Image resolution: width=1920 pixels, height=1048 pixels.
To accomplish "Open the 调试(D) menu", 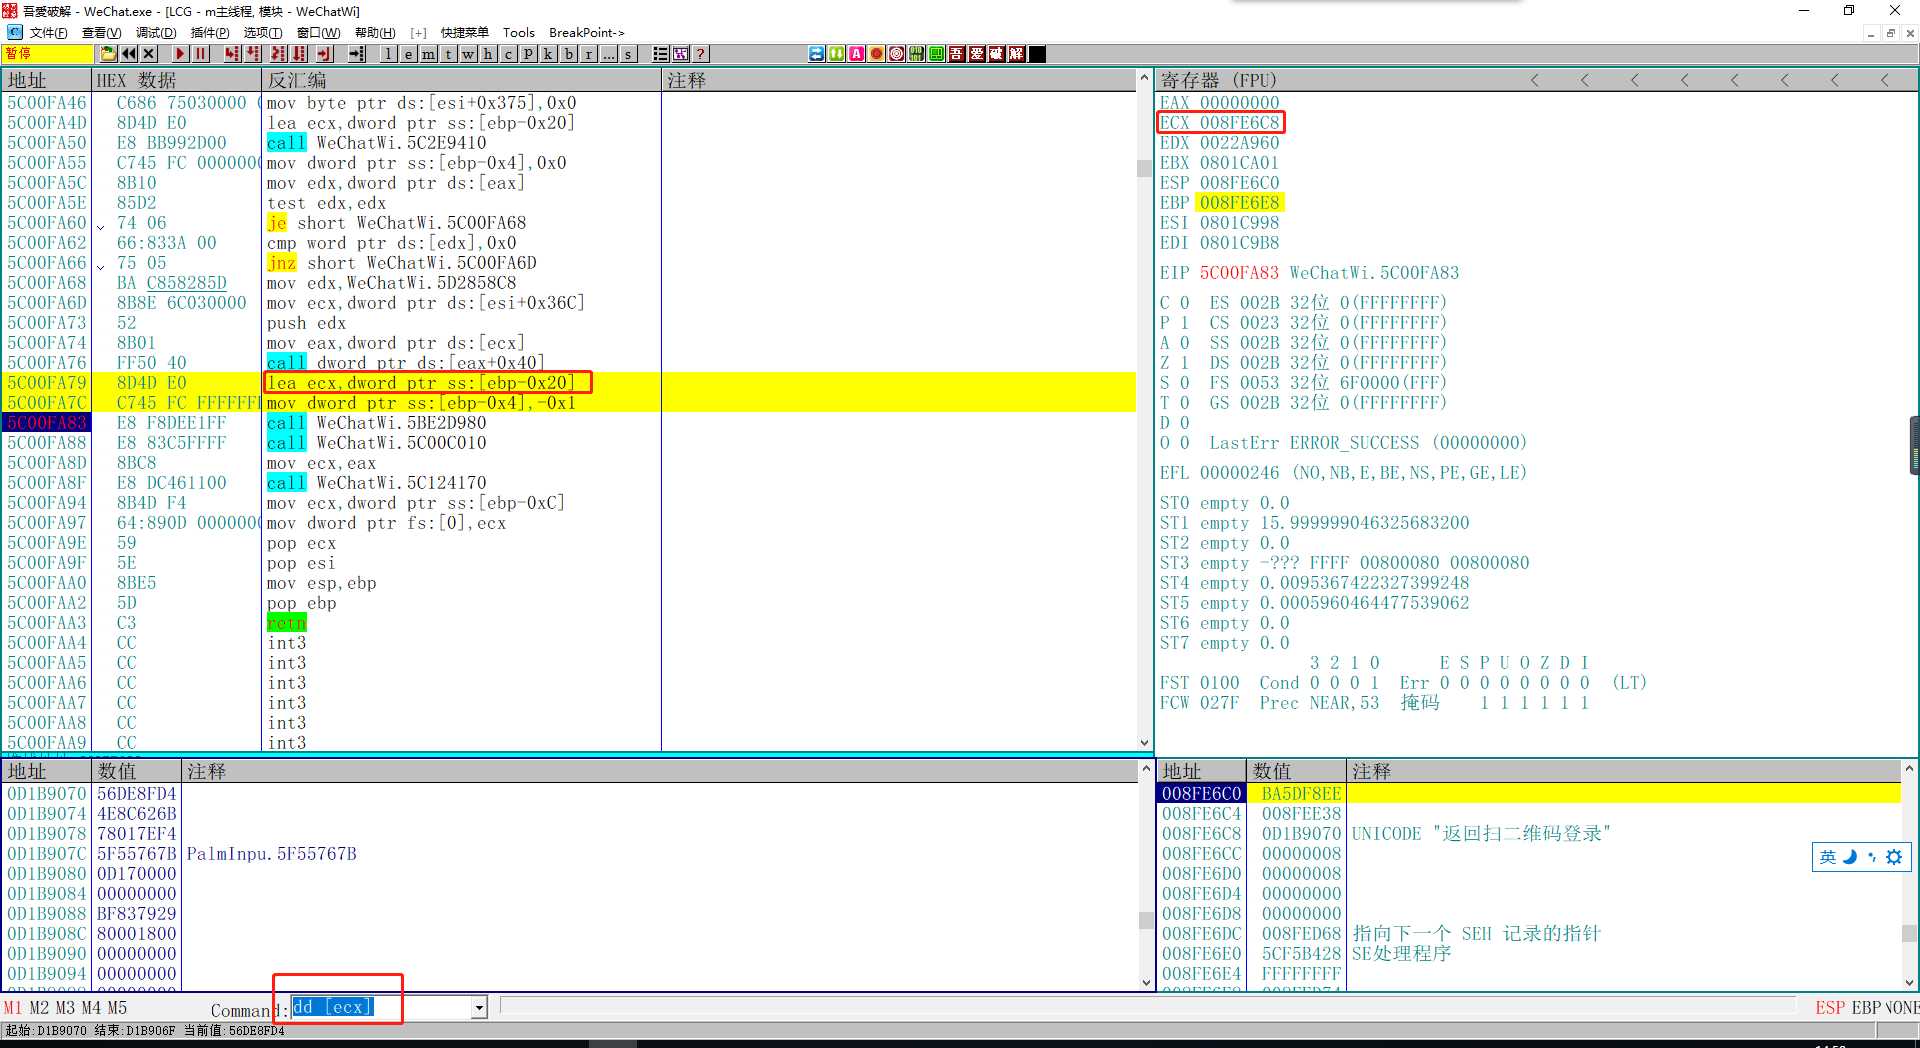I will pyautogui.click(x=155, y=33).
